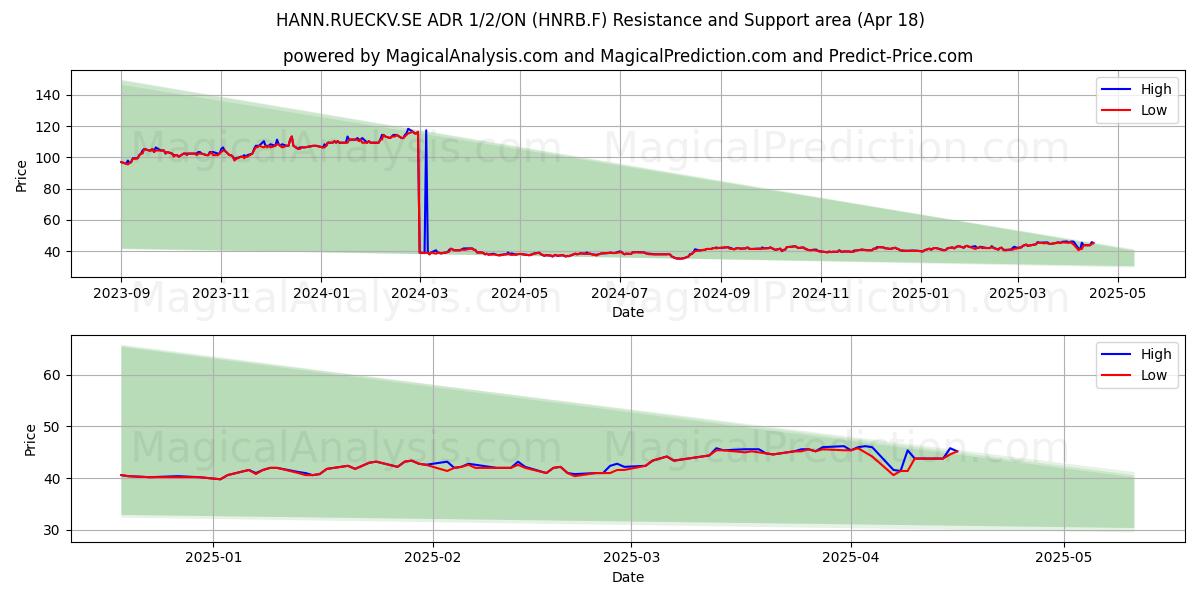Click the '2023-09' tick label
The height and width of the screenshot is (600, 1200).
point(121,293)
